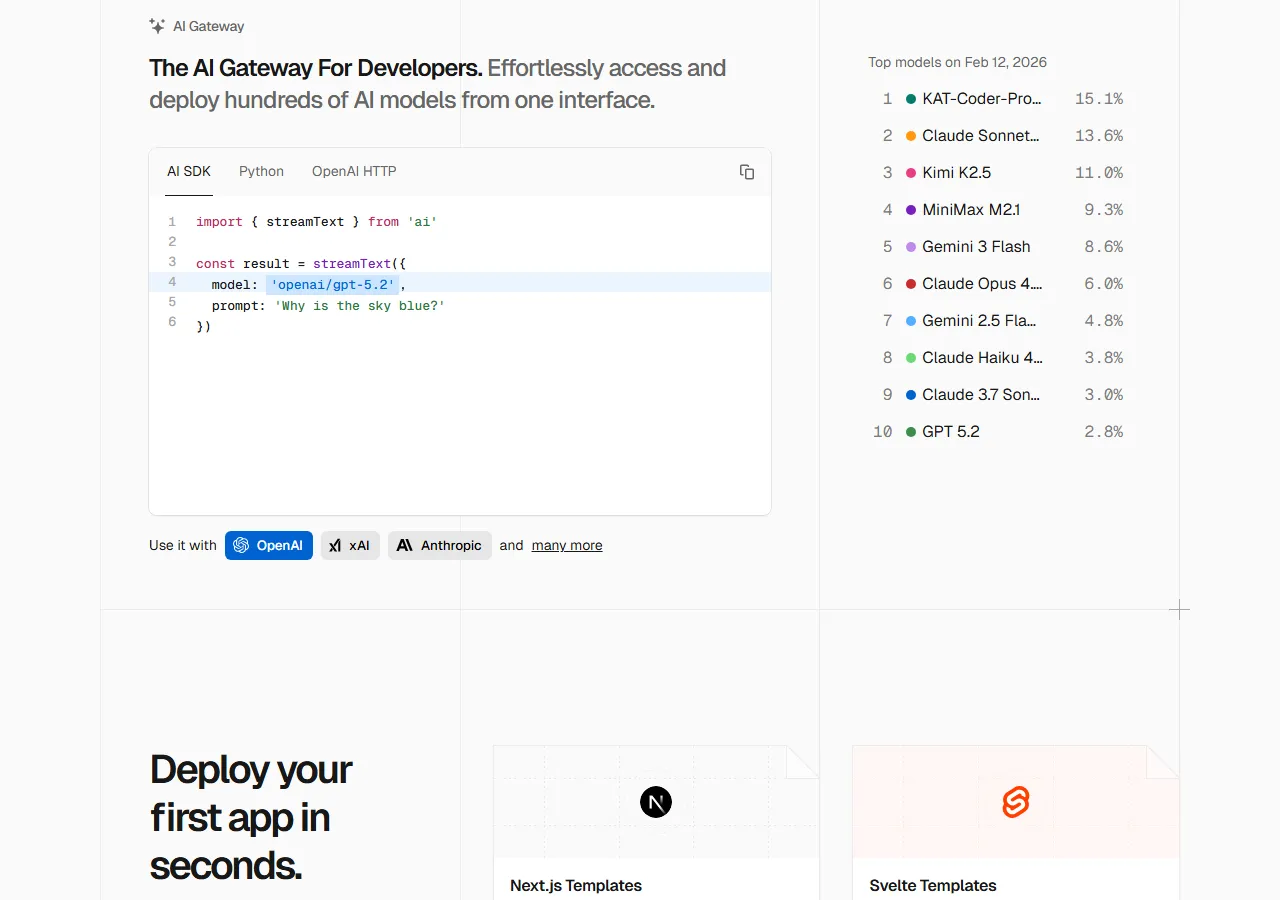Image resolution: width=1280 pixels, height=900 pixels.
Task: Open the many more providers link
Action: pyautogui.click(x=567, y=546)
